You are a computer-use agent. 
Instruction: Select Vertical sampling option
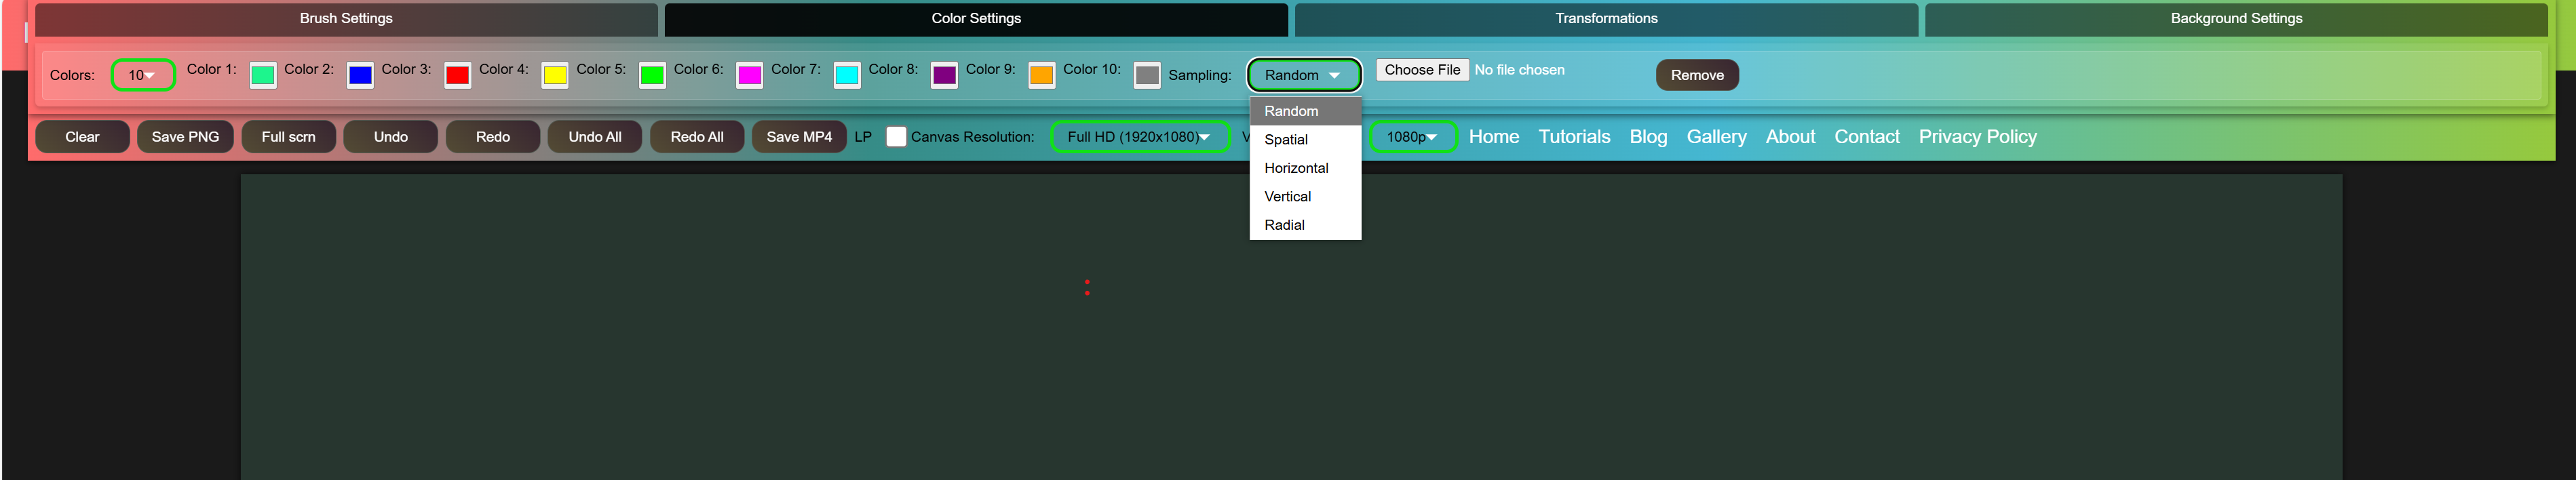tap(1305, 197)
